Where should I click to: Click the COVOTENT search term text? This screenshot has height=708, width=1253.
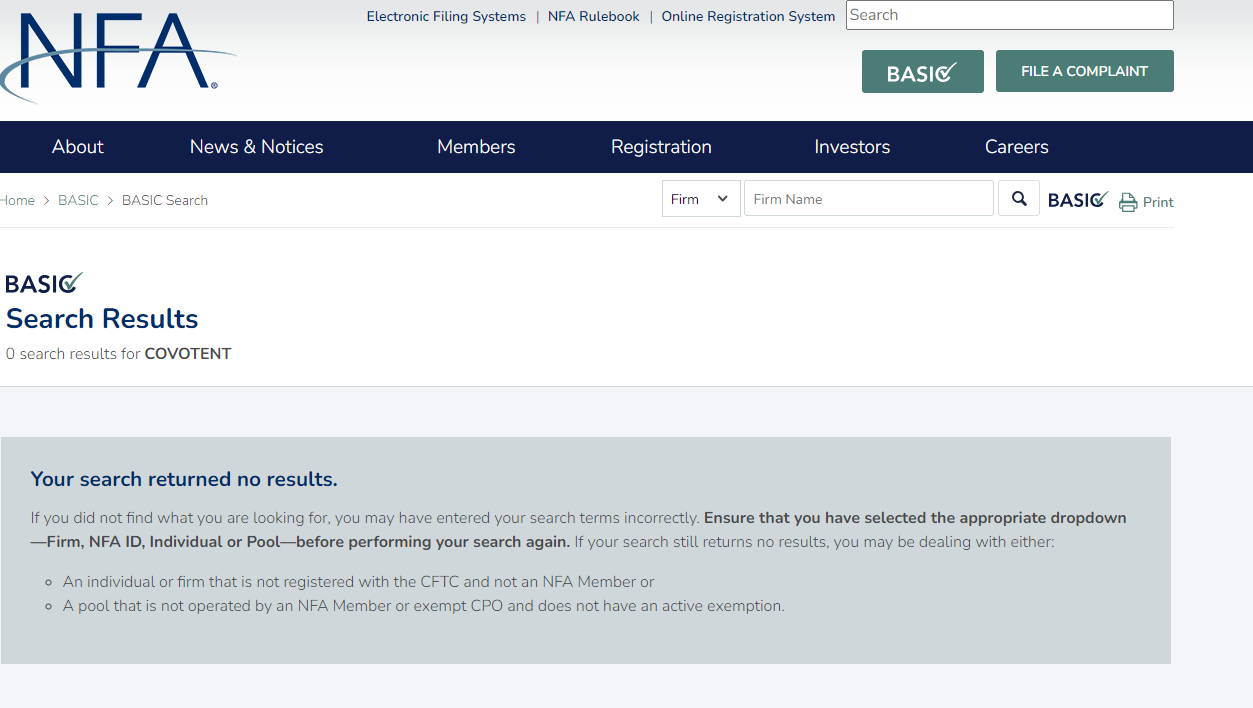(188, 354)
